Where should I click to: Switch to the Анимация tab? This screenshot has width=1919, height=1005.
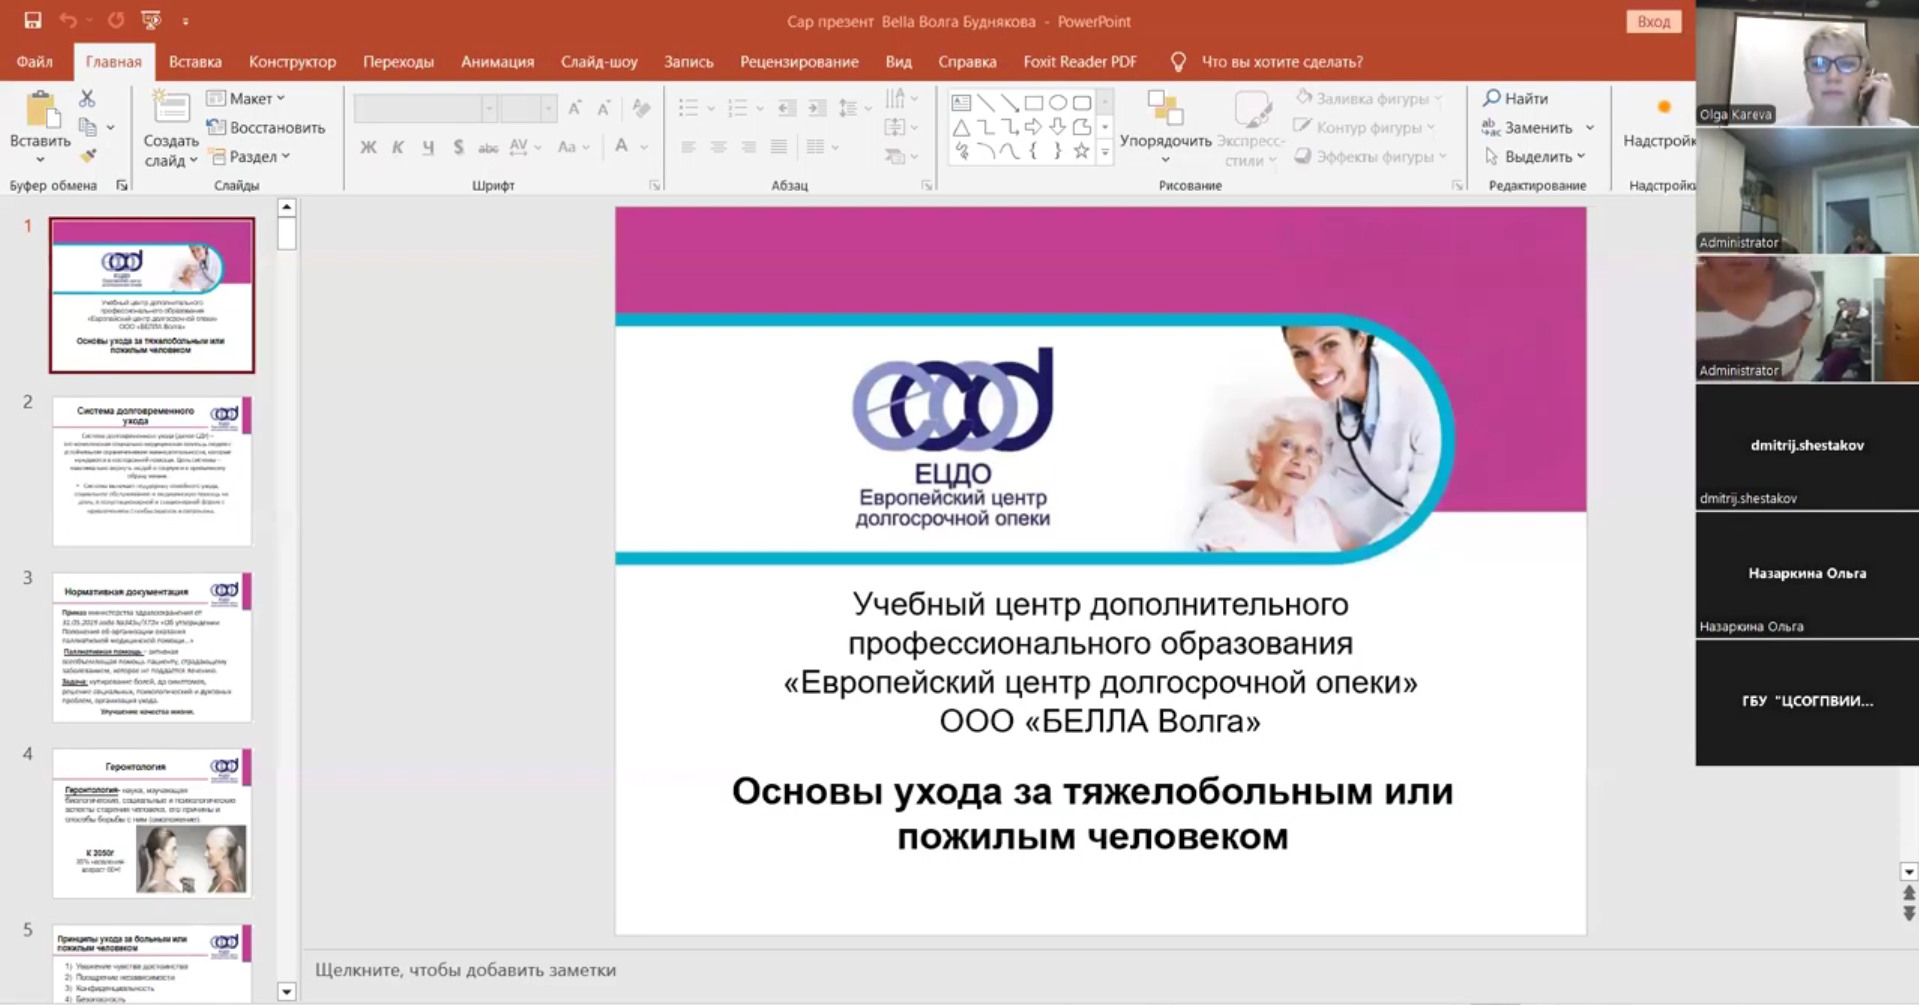tap(497, 62)
